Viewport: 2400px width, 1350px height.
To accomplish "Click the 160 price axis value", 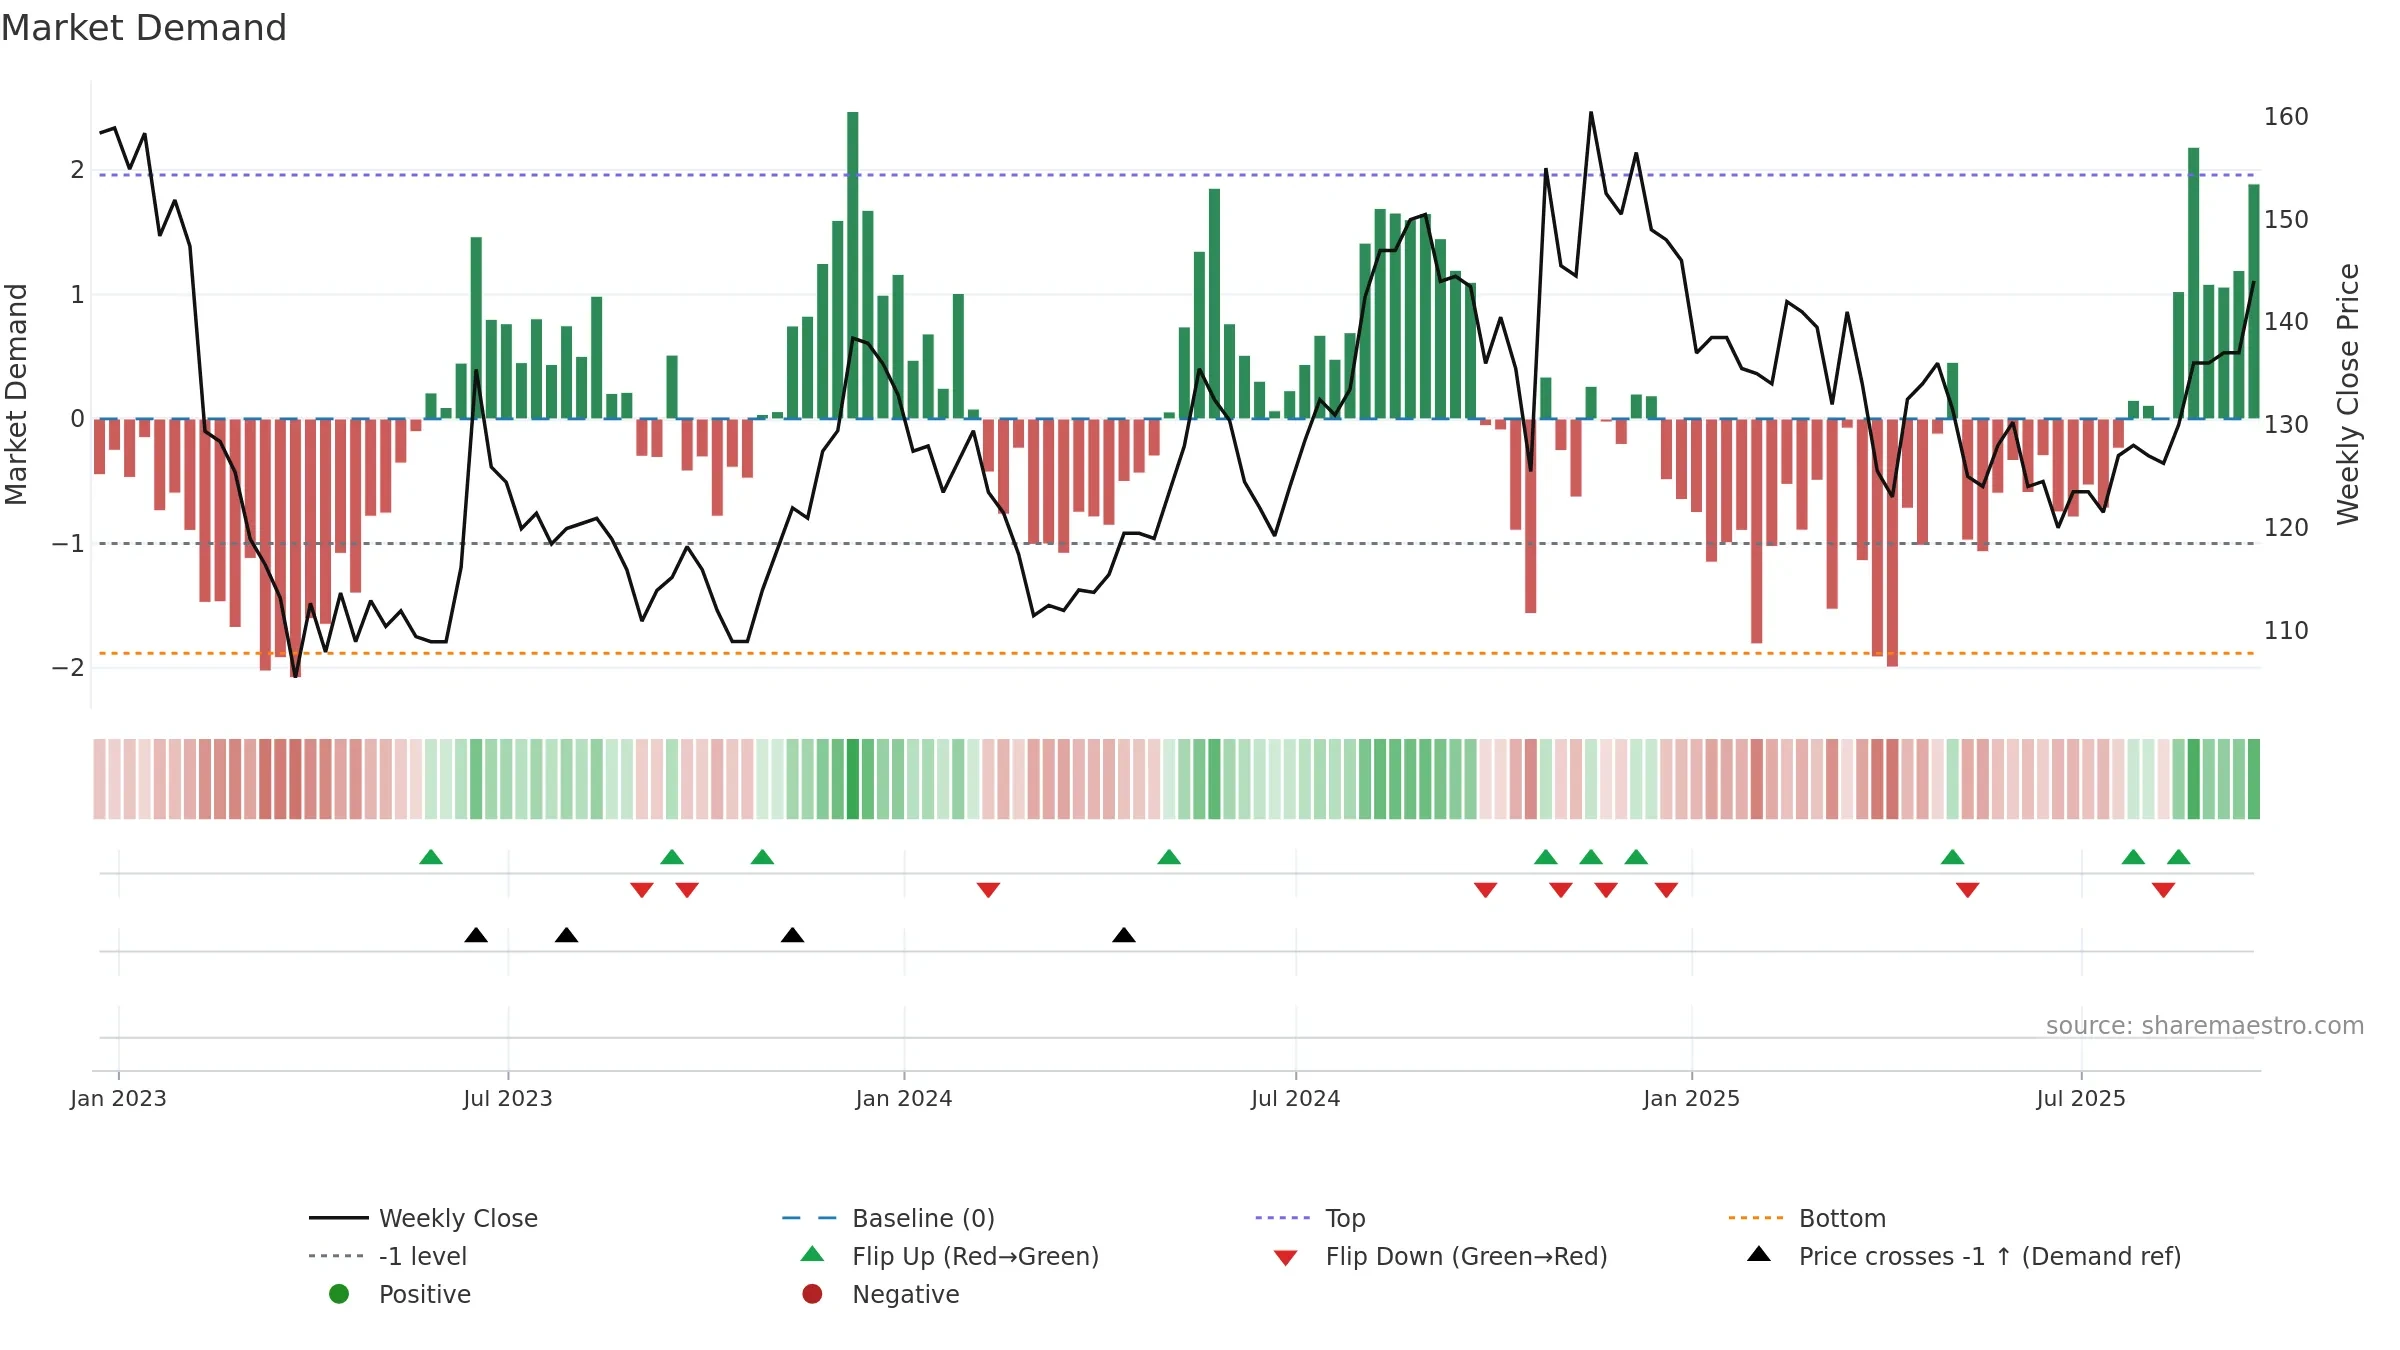I will tap(2286, 117).
